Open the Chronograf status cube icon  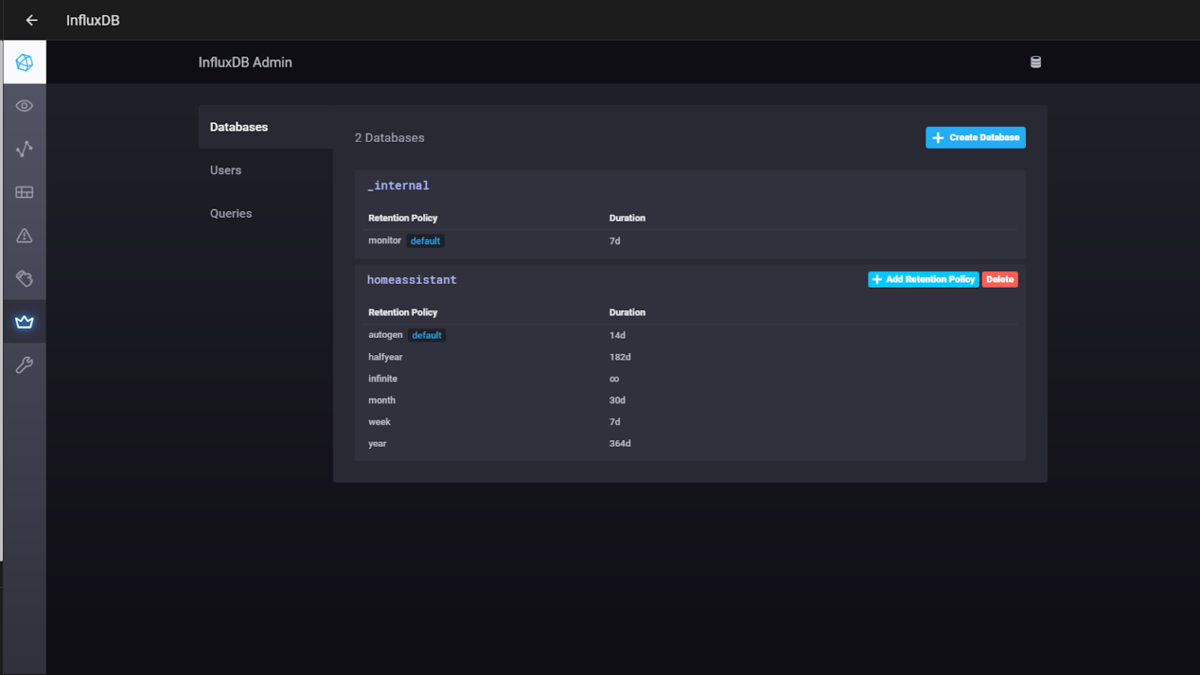coord(24,63)
